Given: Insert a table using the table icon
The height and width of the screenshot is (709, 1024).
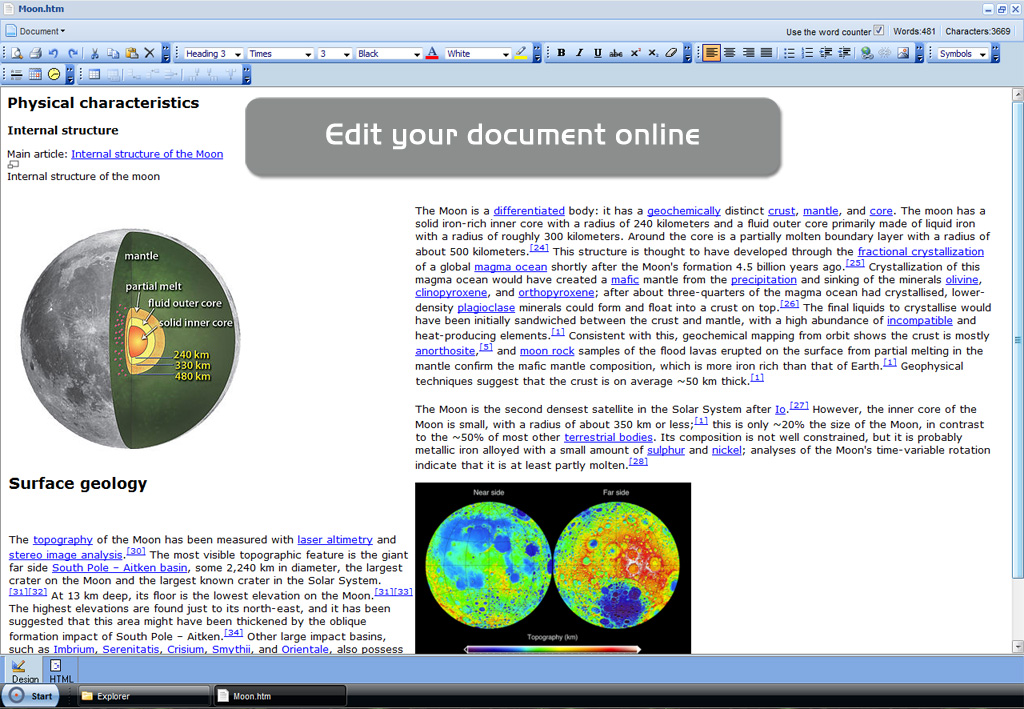Looking at the screenshot, I should click(95, 74).
